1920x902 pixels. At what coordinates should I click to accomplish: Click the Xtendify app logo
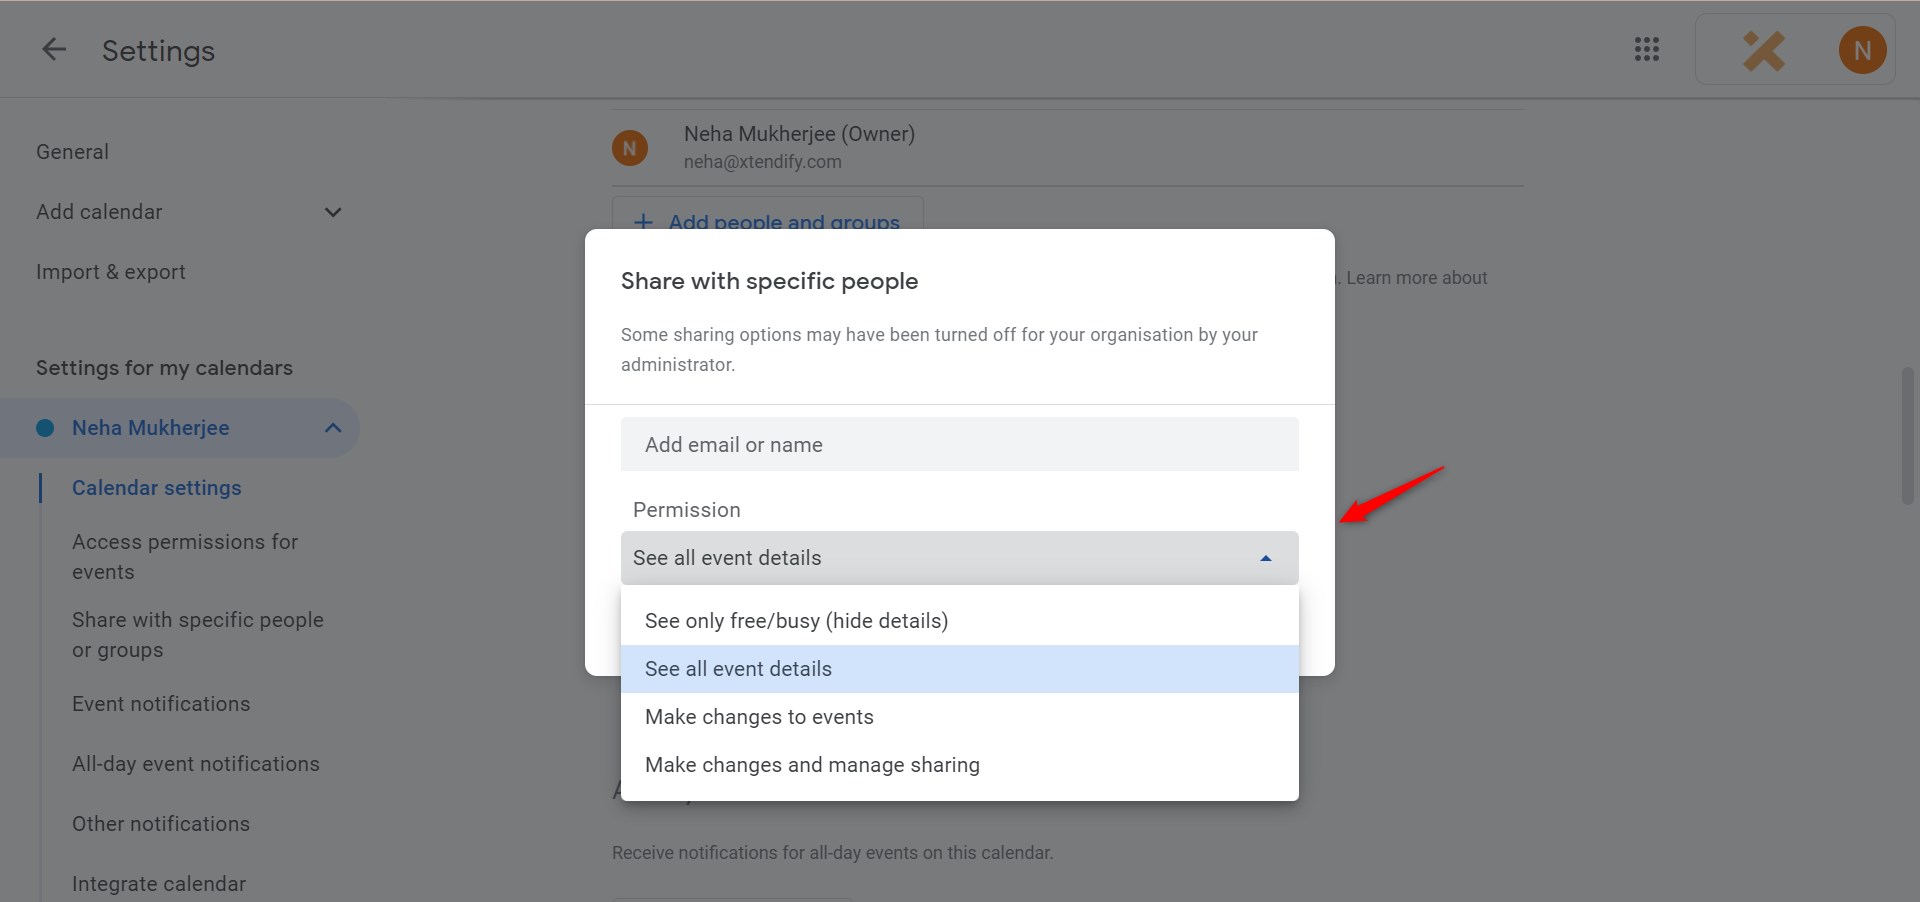tap(1764, 49)
